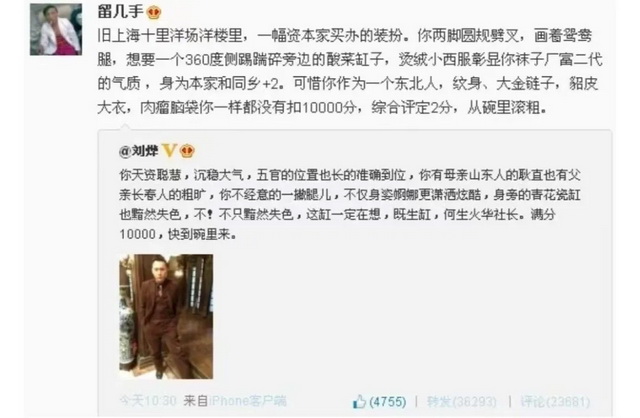Click the pointer notch atop the quoted card
The image size is (640, 418).
(124, 127)
